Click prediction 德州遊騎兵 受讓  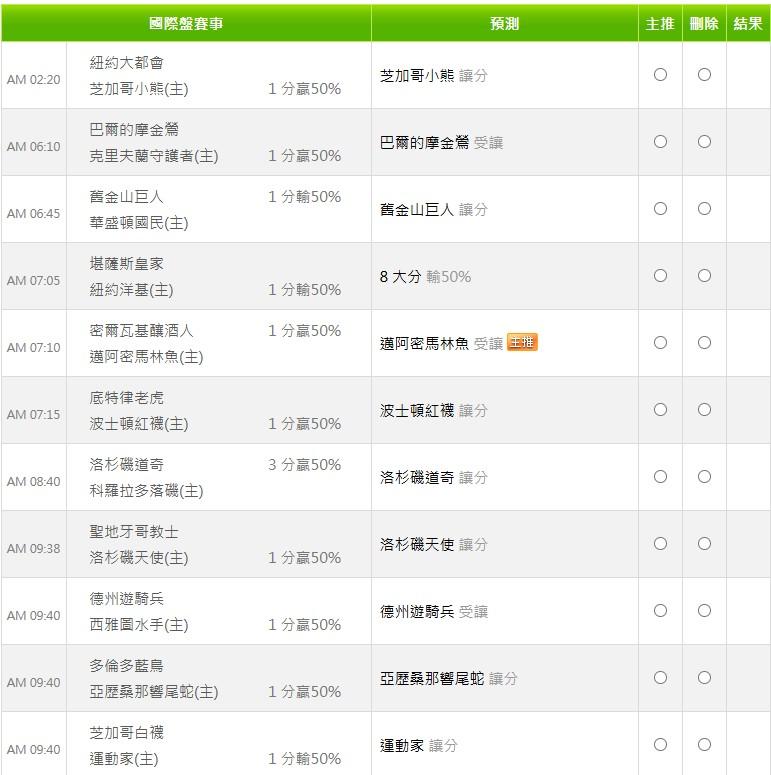pos(433,611)
